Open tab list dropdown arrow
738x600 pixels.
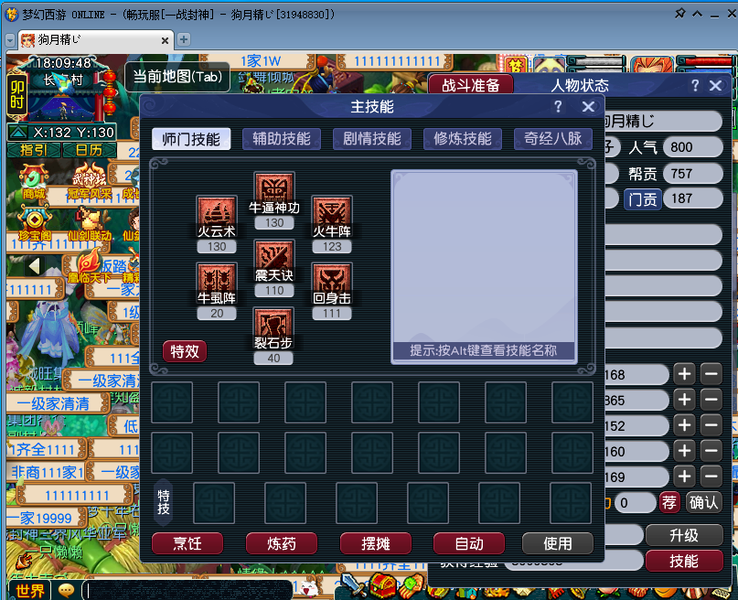tap(10, 40)
